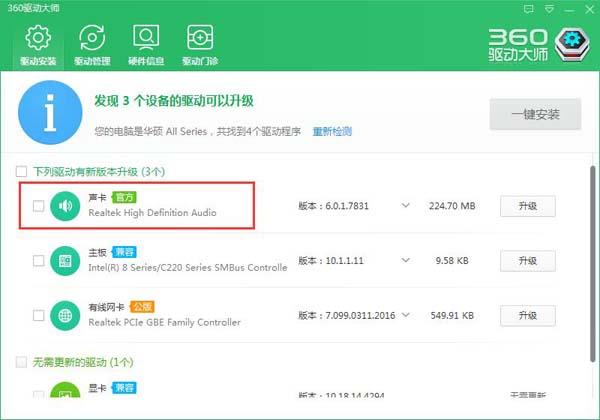
Task: Click the heading 发现 3 个设备的驱动可以升级
Action: pos(174,101)
